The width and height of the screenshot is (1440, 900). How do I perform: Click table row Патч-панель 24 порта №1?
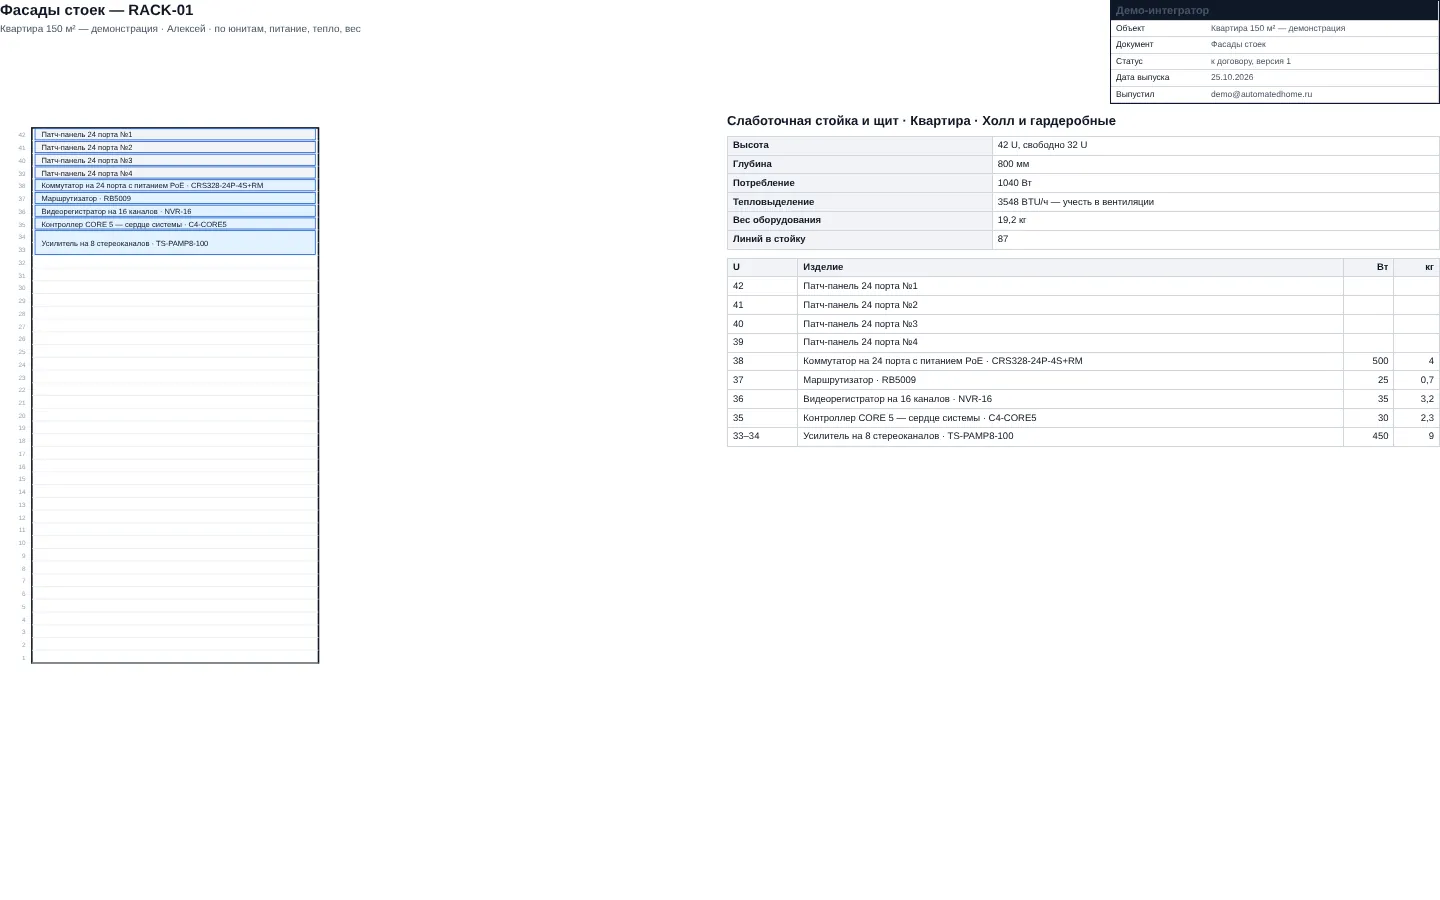[1083, 286]
